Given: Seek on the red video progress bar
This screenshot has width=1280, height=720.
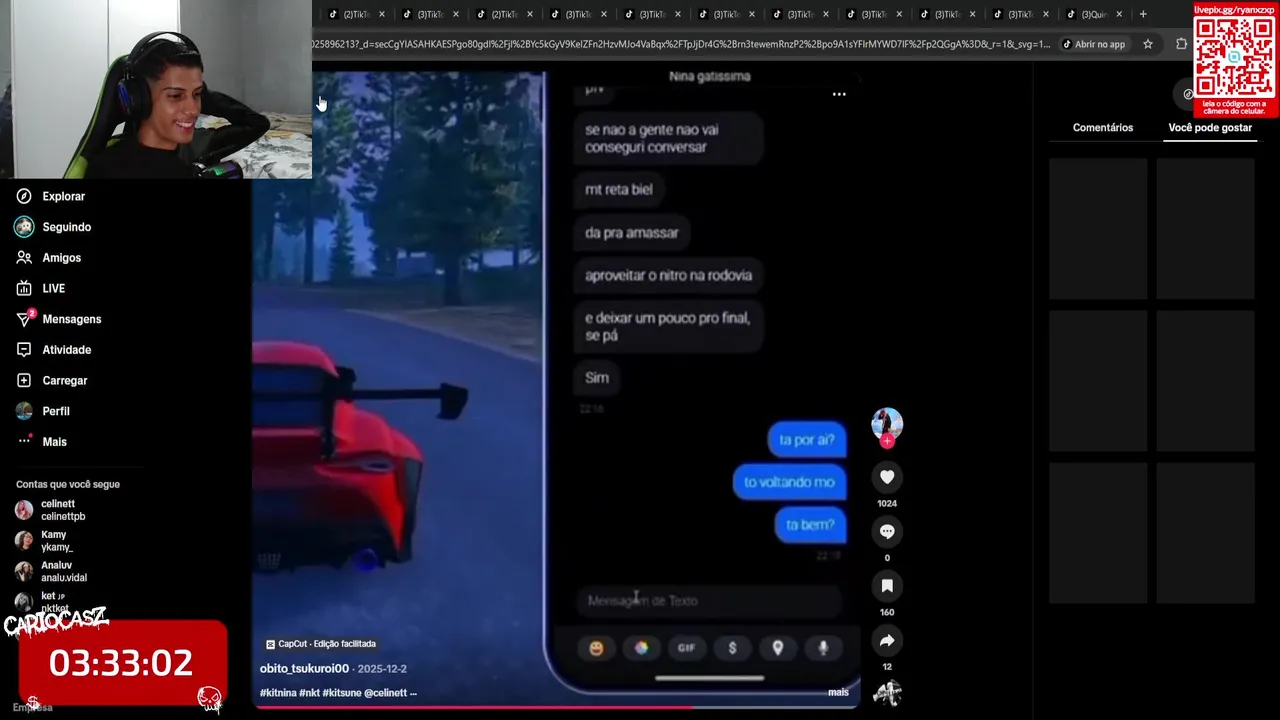Looking at the screenshot, I should click(556, 708).
